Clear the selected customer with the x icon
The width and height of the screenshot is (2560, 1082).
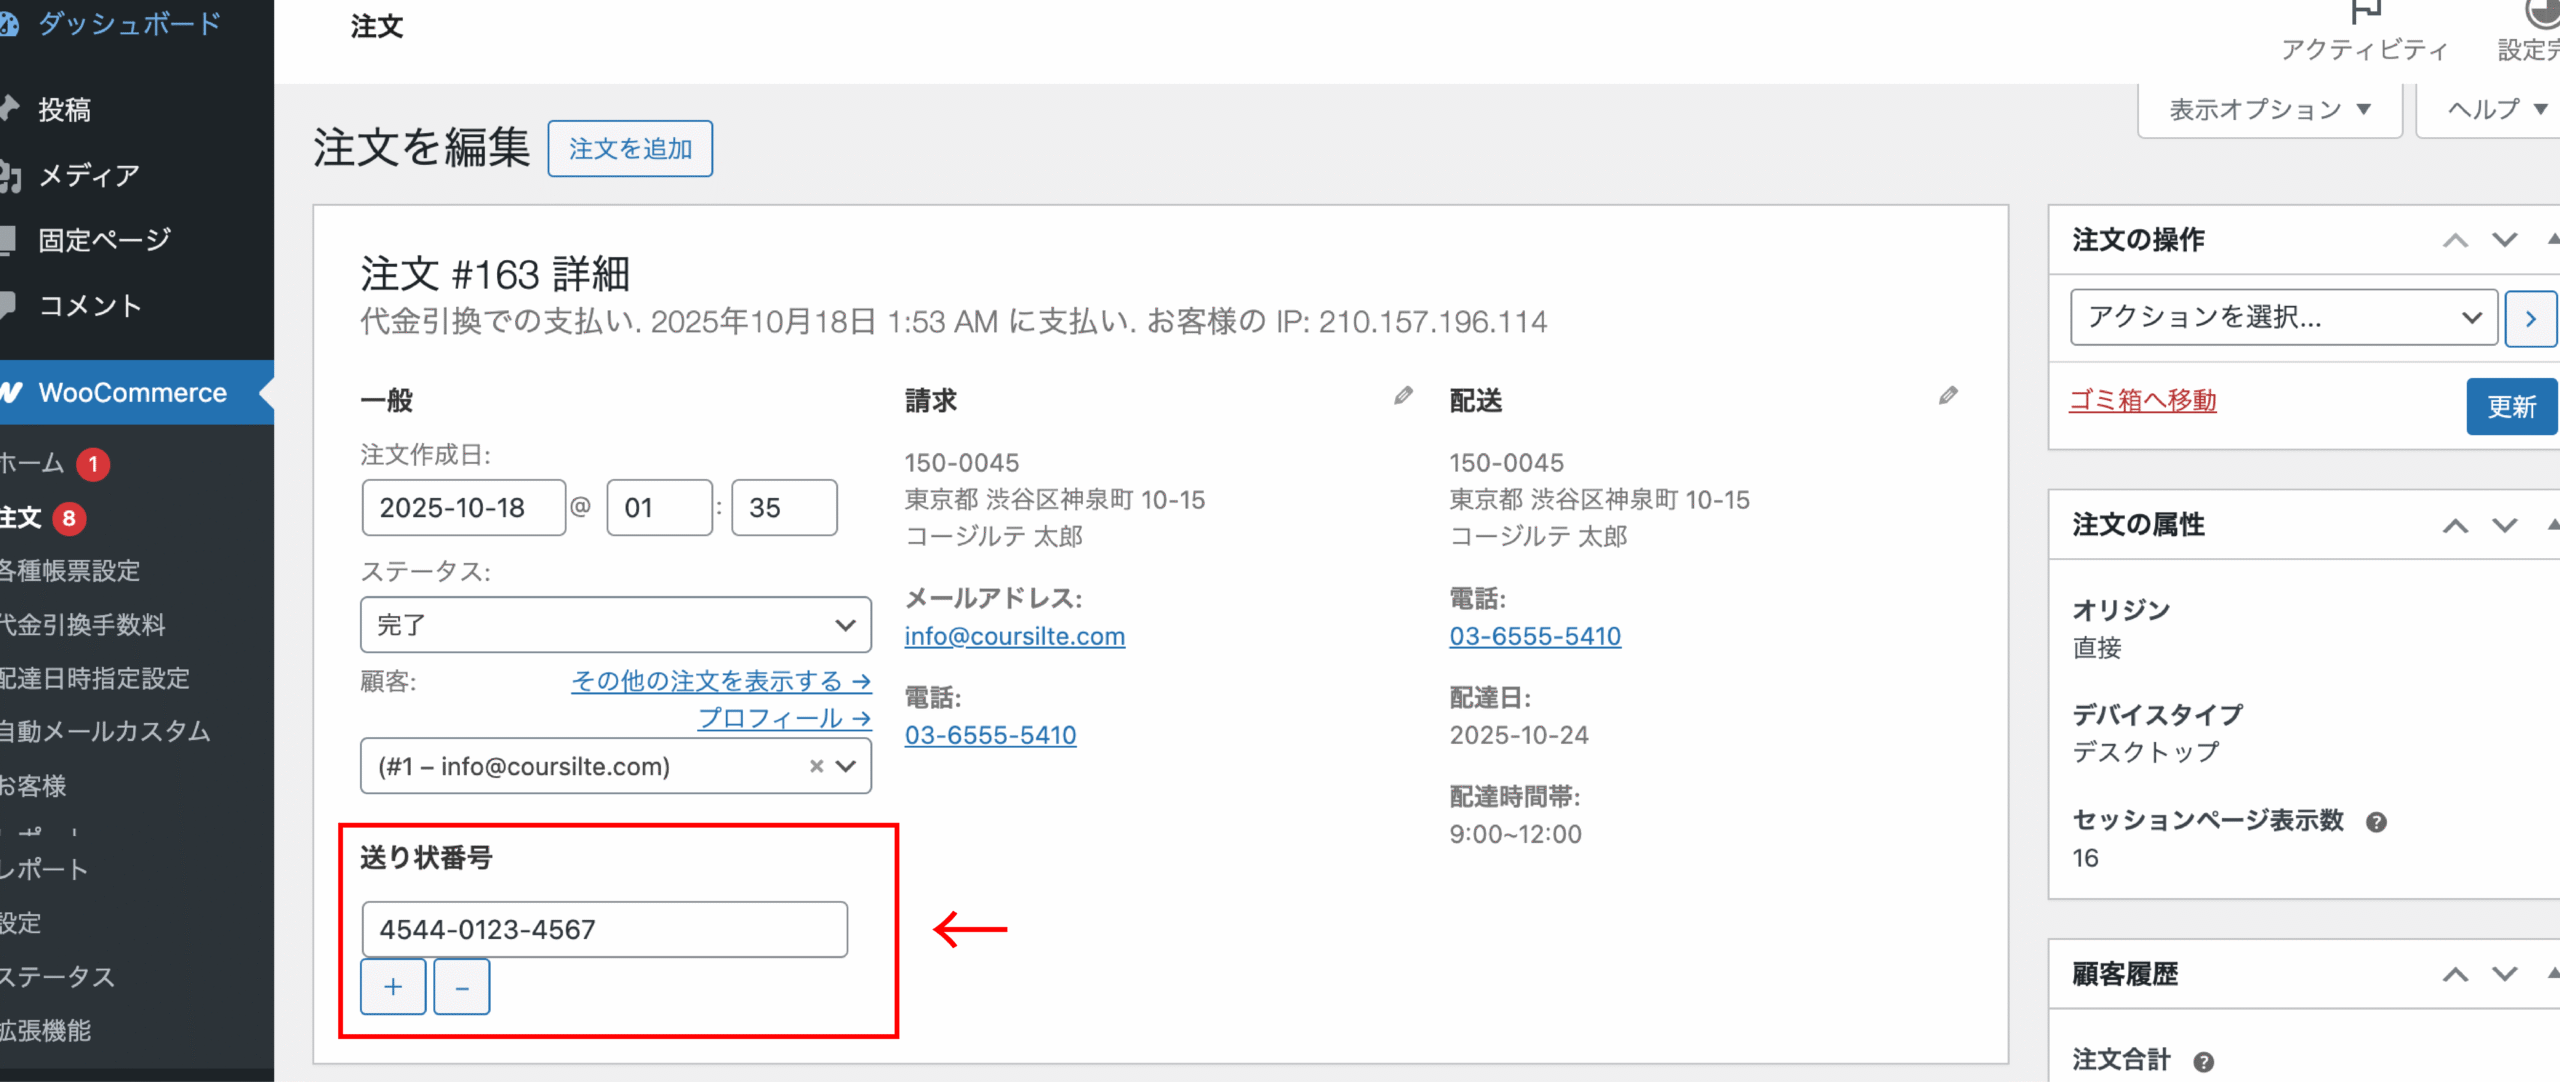(816, 766)
